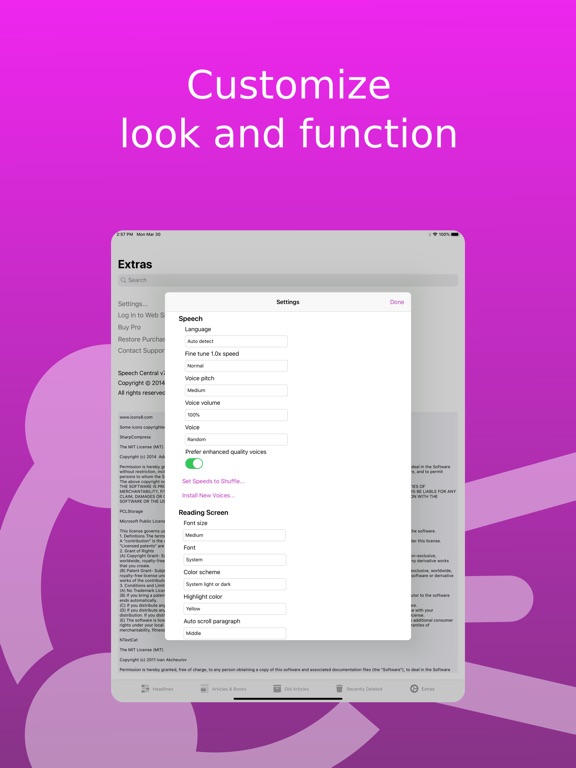Open Highlight color dropdown showing Yellow
The image size is (576, 768).
point(234,609)
